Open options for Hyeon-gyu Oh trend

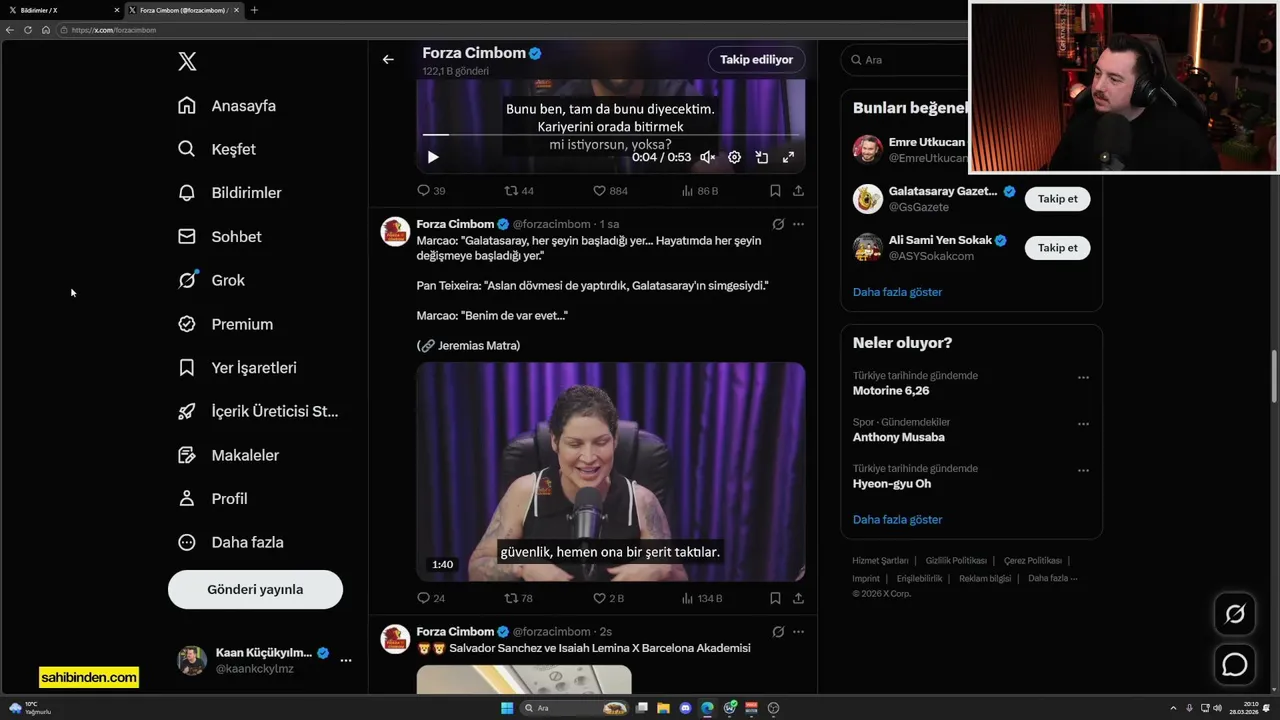click(x=1083, y=470)
